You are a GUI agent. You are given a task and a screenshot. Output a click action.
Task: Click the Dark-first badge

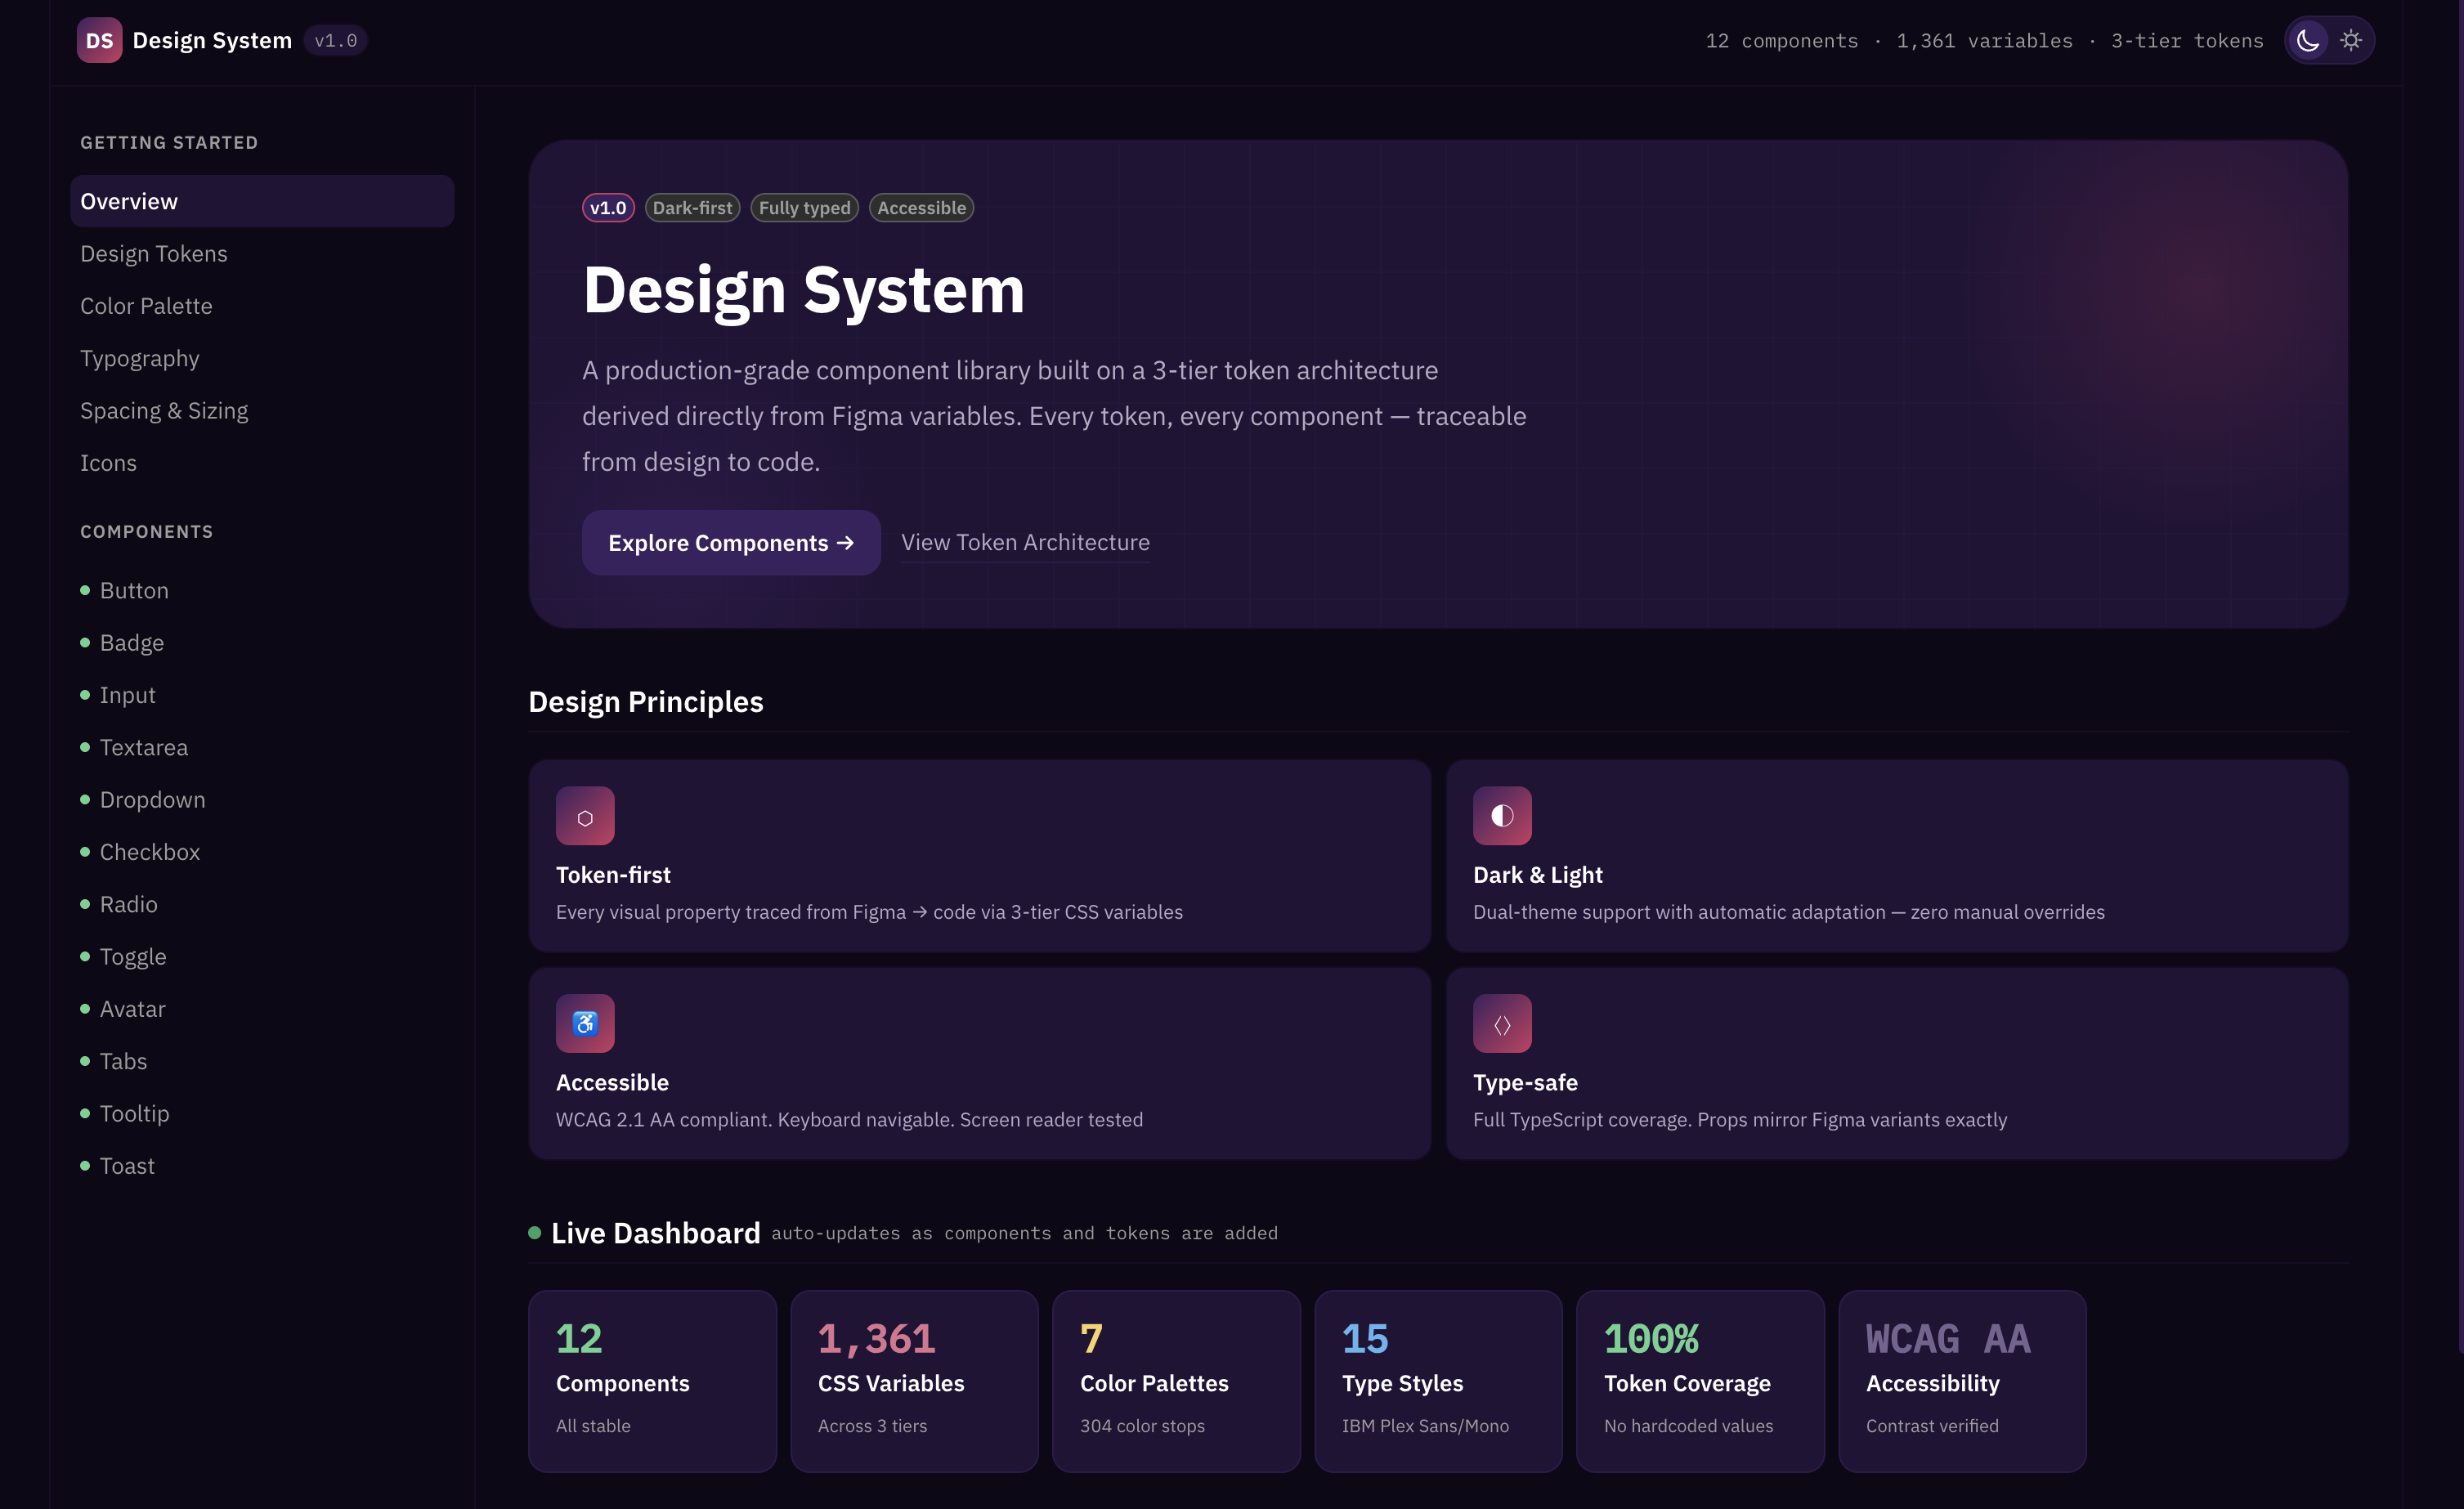tap(692, 208)
